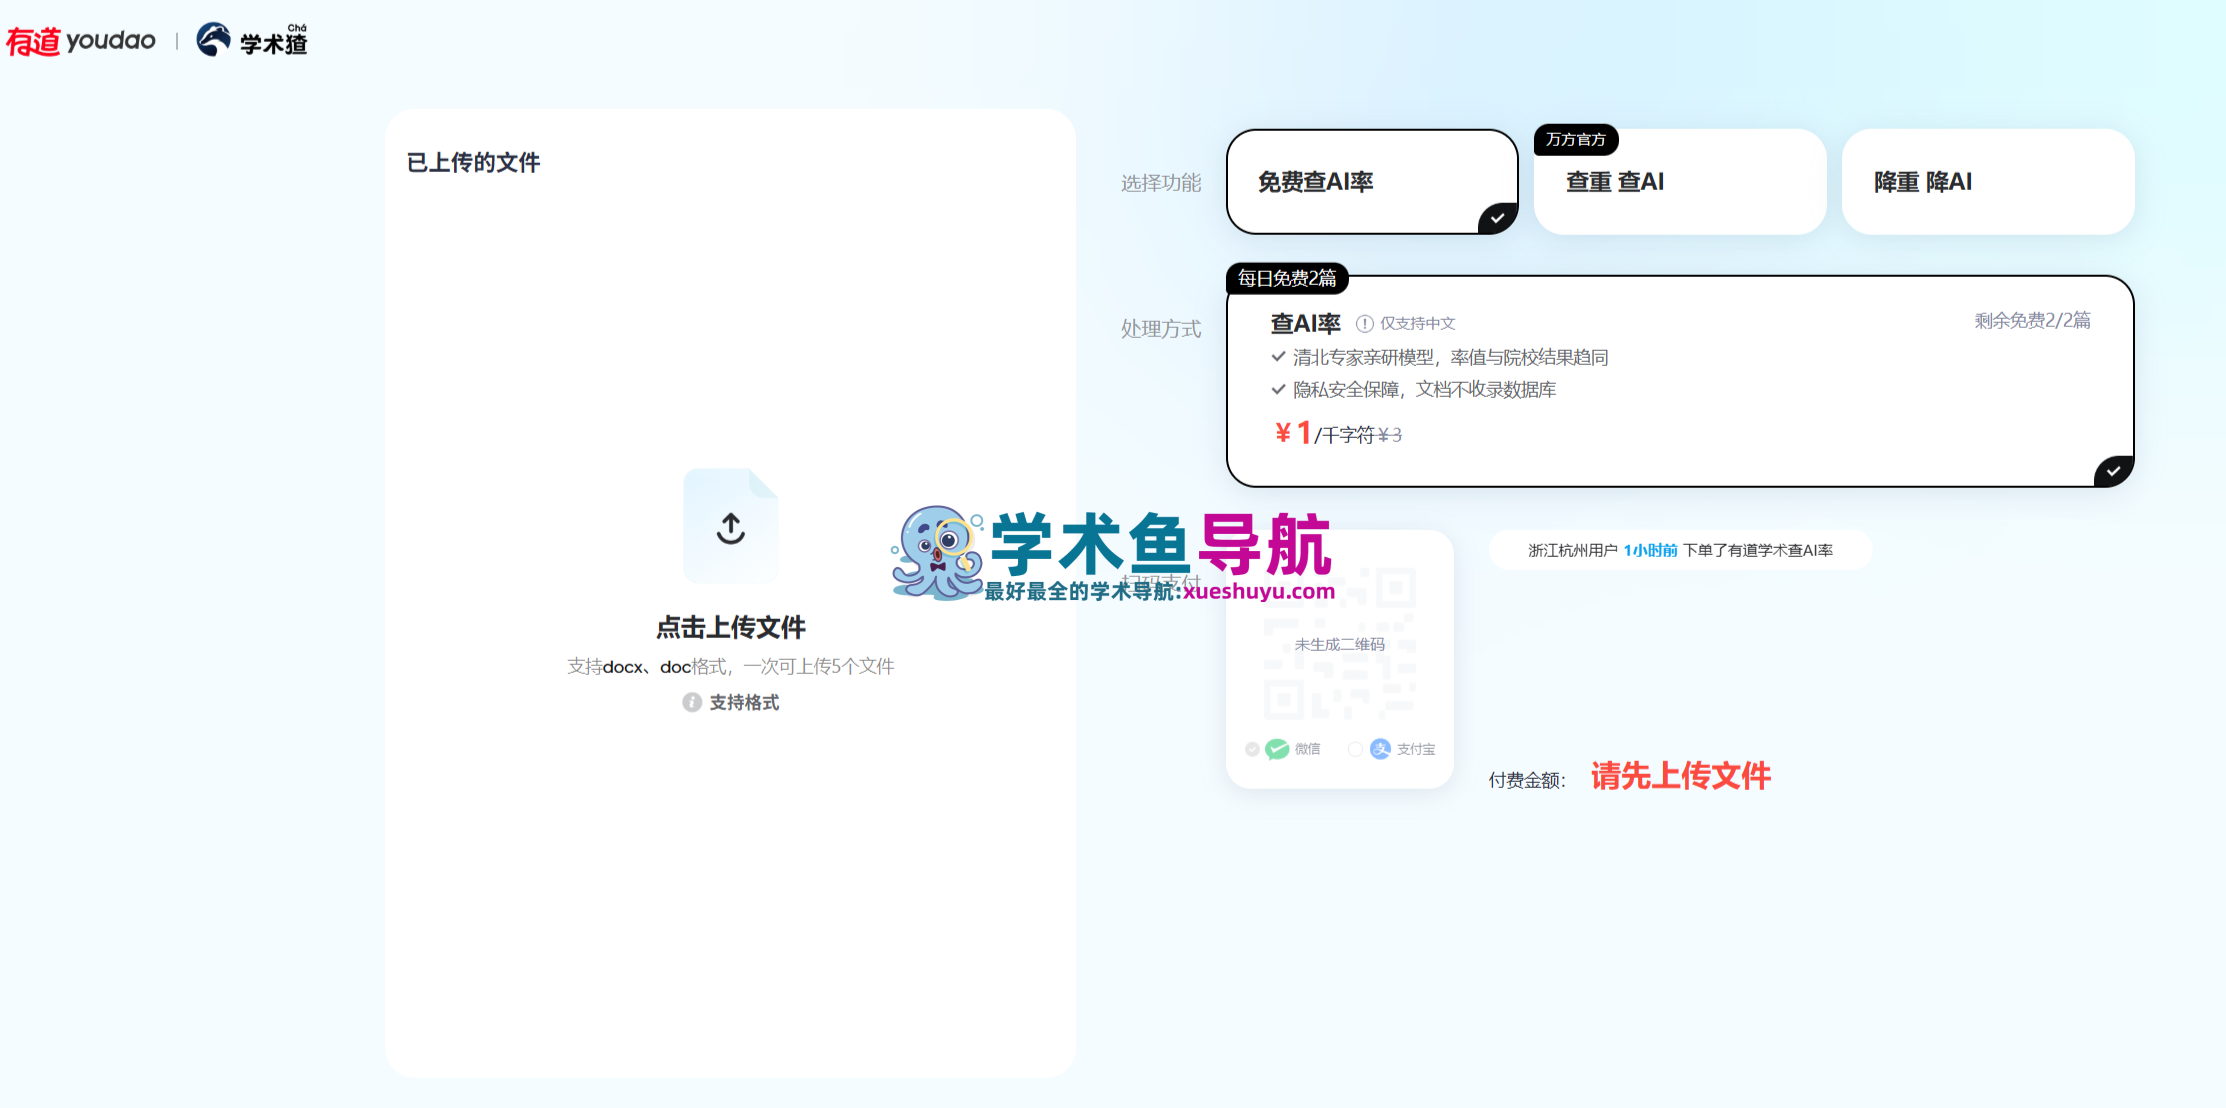Click the Youdao logo in the header

pos(81,41)
